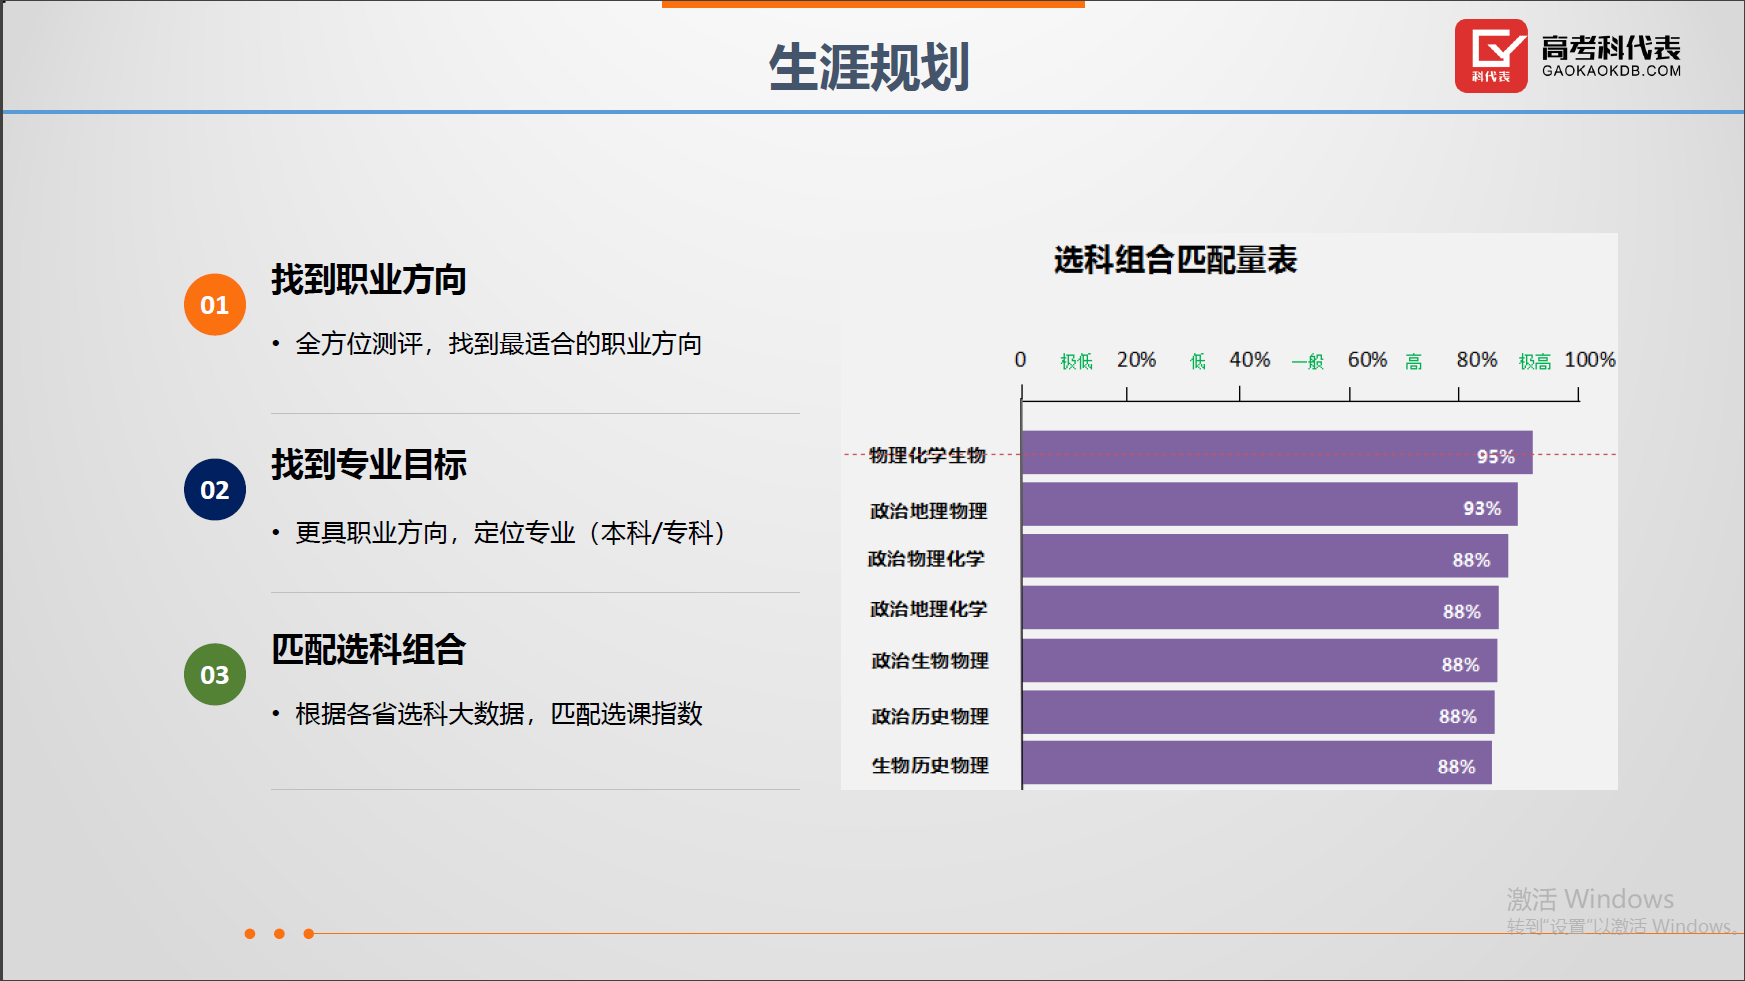
Task: Click the bullet text about 本科/专科
Action: coord(510,533)
